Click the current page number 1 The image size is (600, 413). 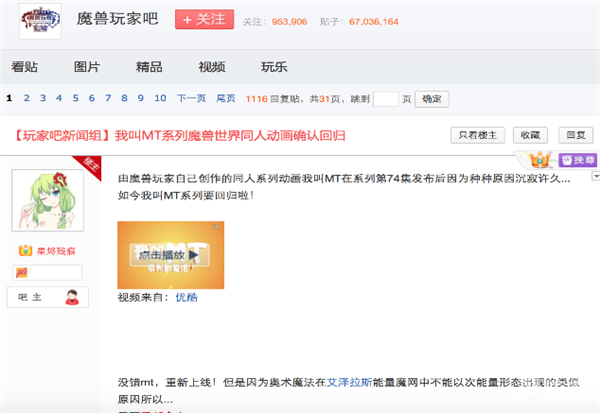coord(9,98)
